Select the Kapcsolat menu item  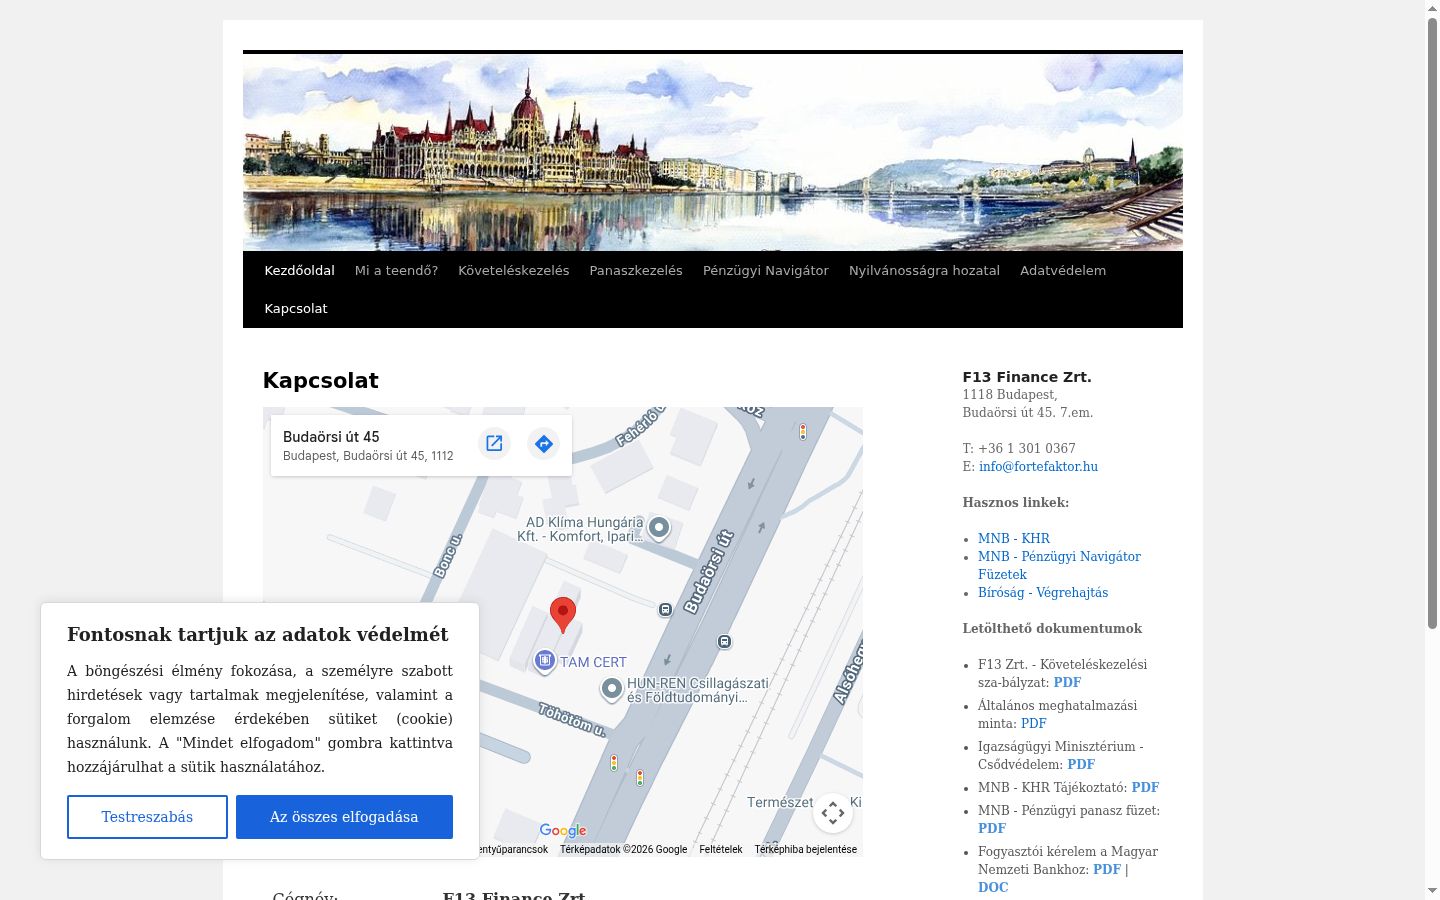(296, 308)
